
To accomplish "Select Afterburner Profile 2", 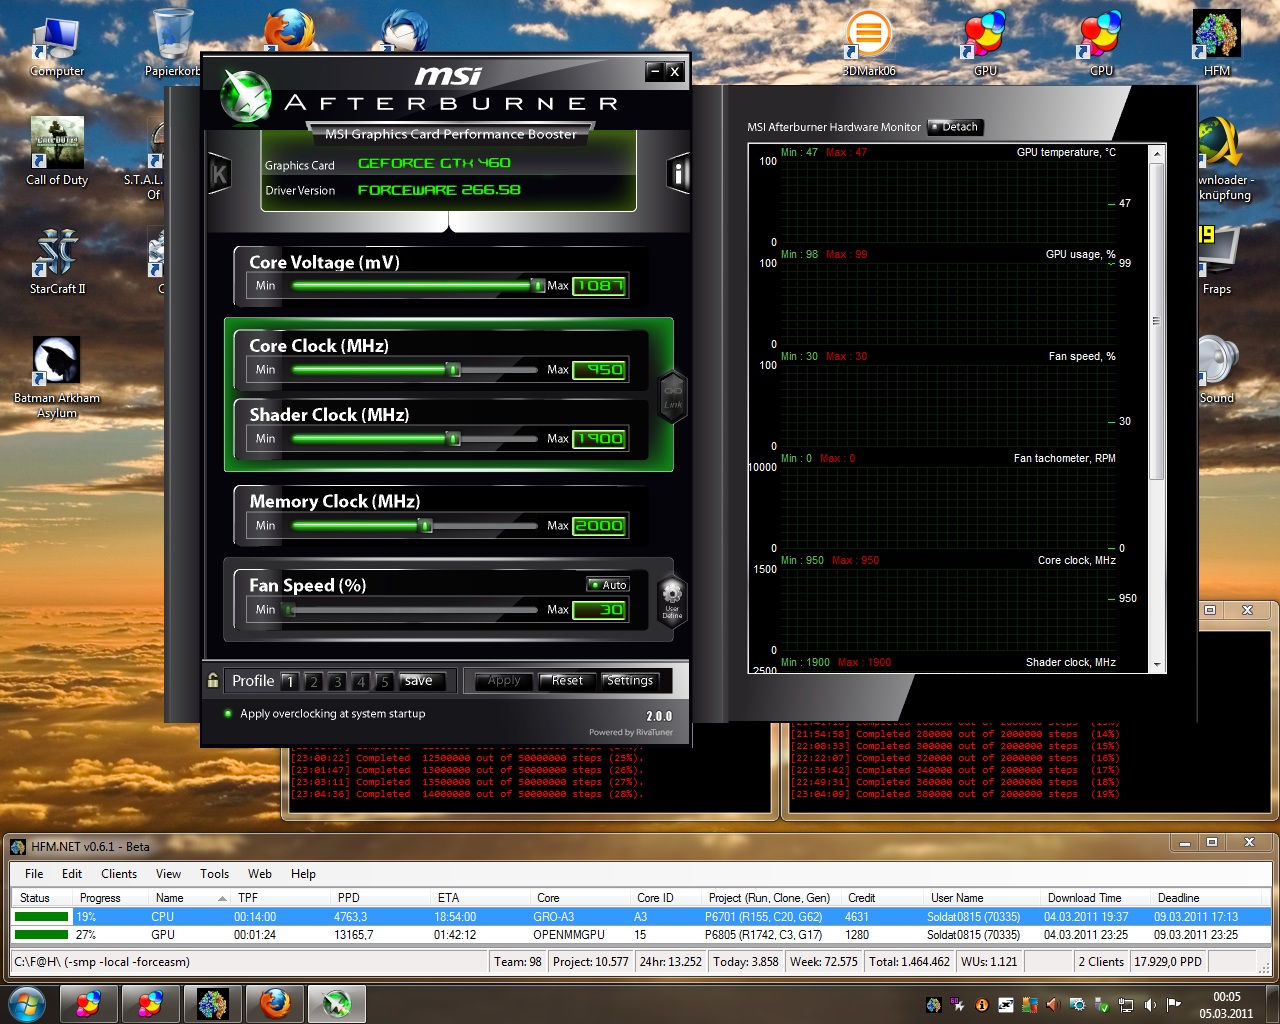I will [313, 681].
